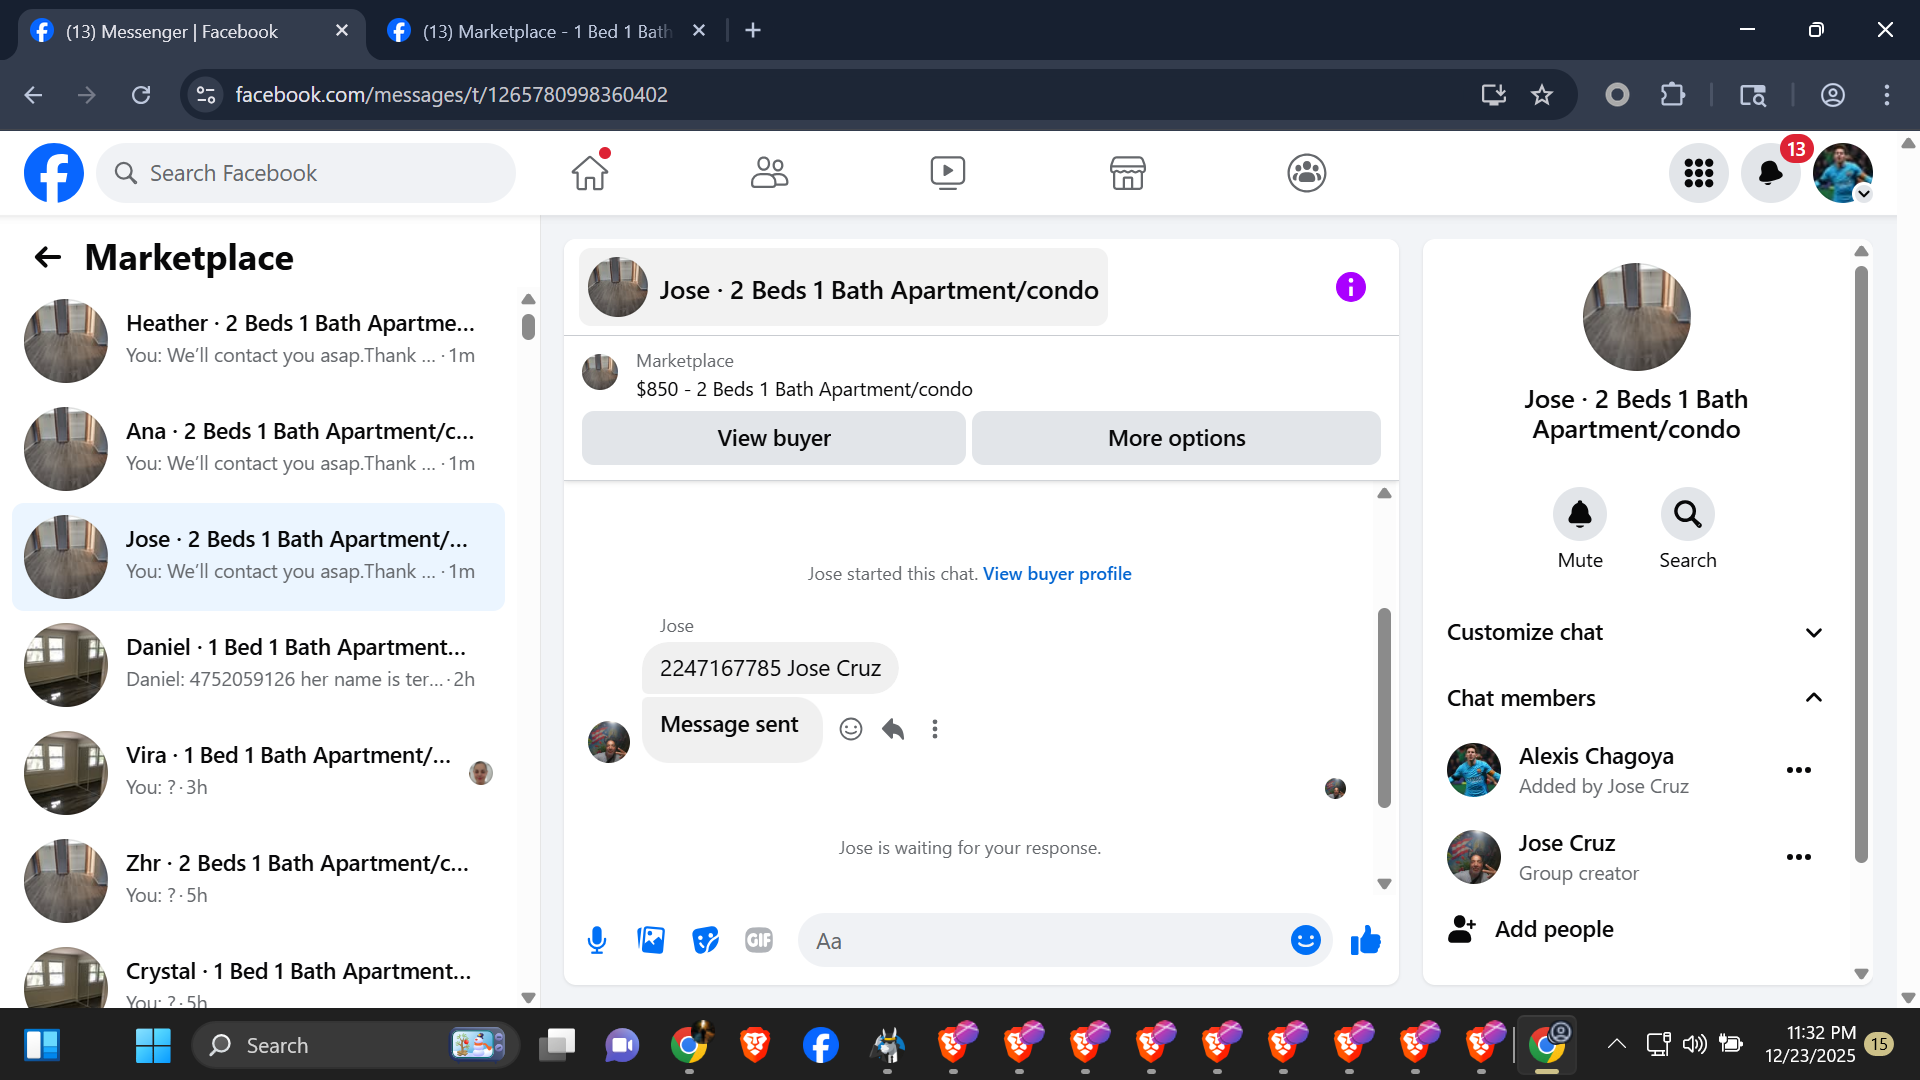Open the sticker picker icon
Image resolution: width=1920 pixels, height=1080 pixels.
[x=705, y=940]
